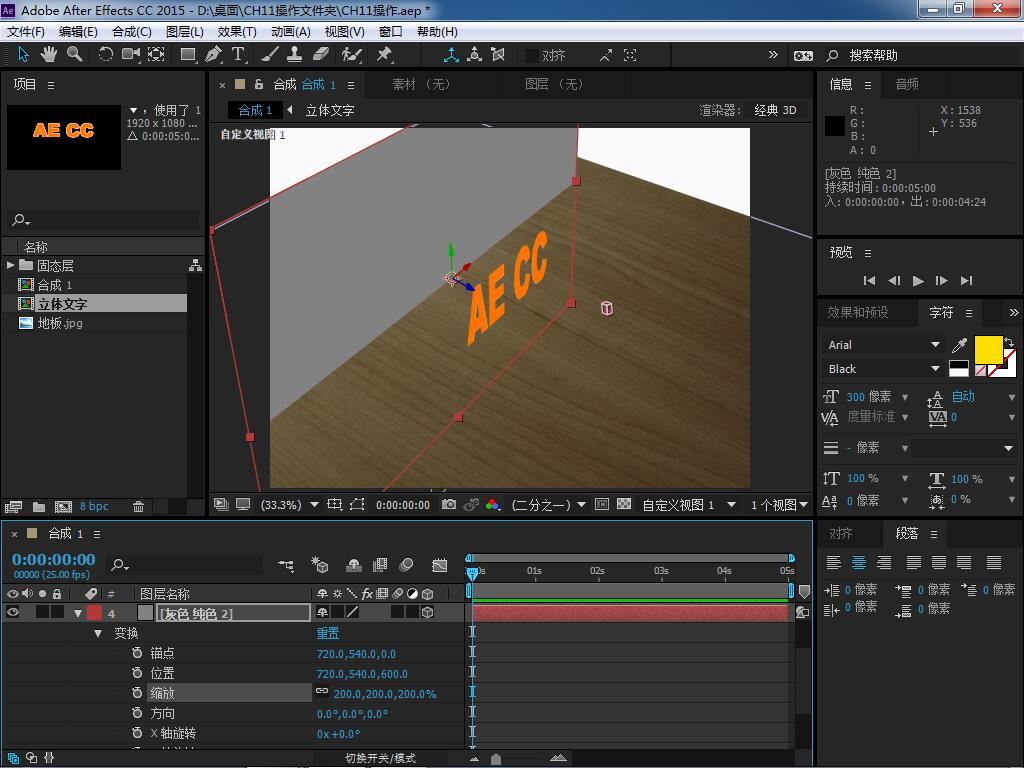
Task: Open the composition mini-flowchart in timeline
Action: 285,565
